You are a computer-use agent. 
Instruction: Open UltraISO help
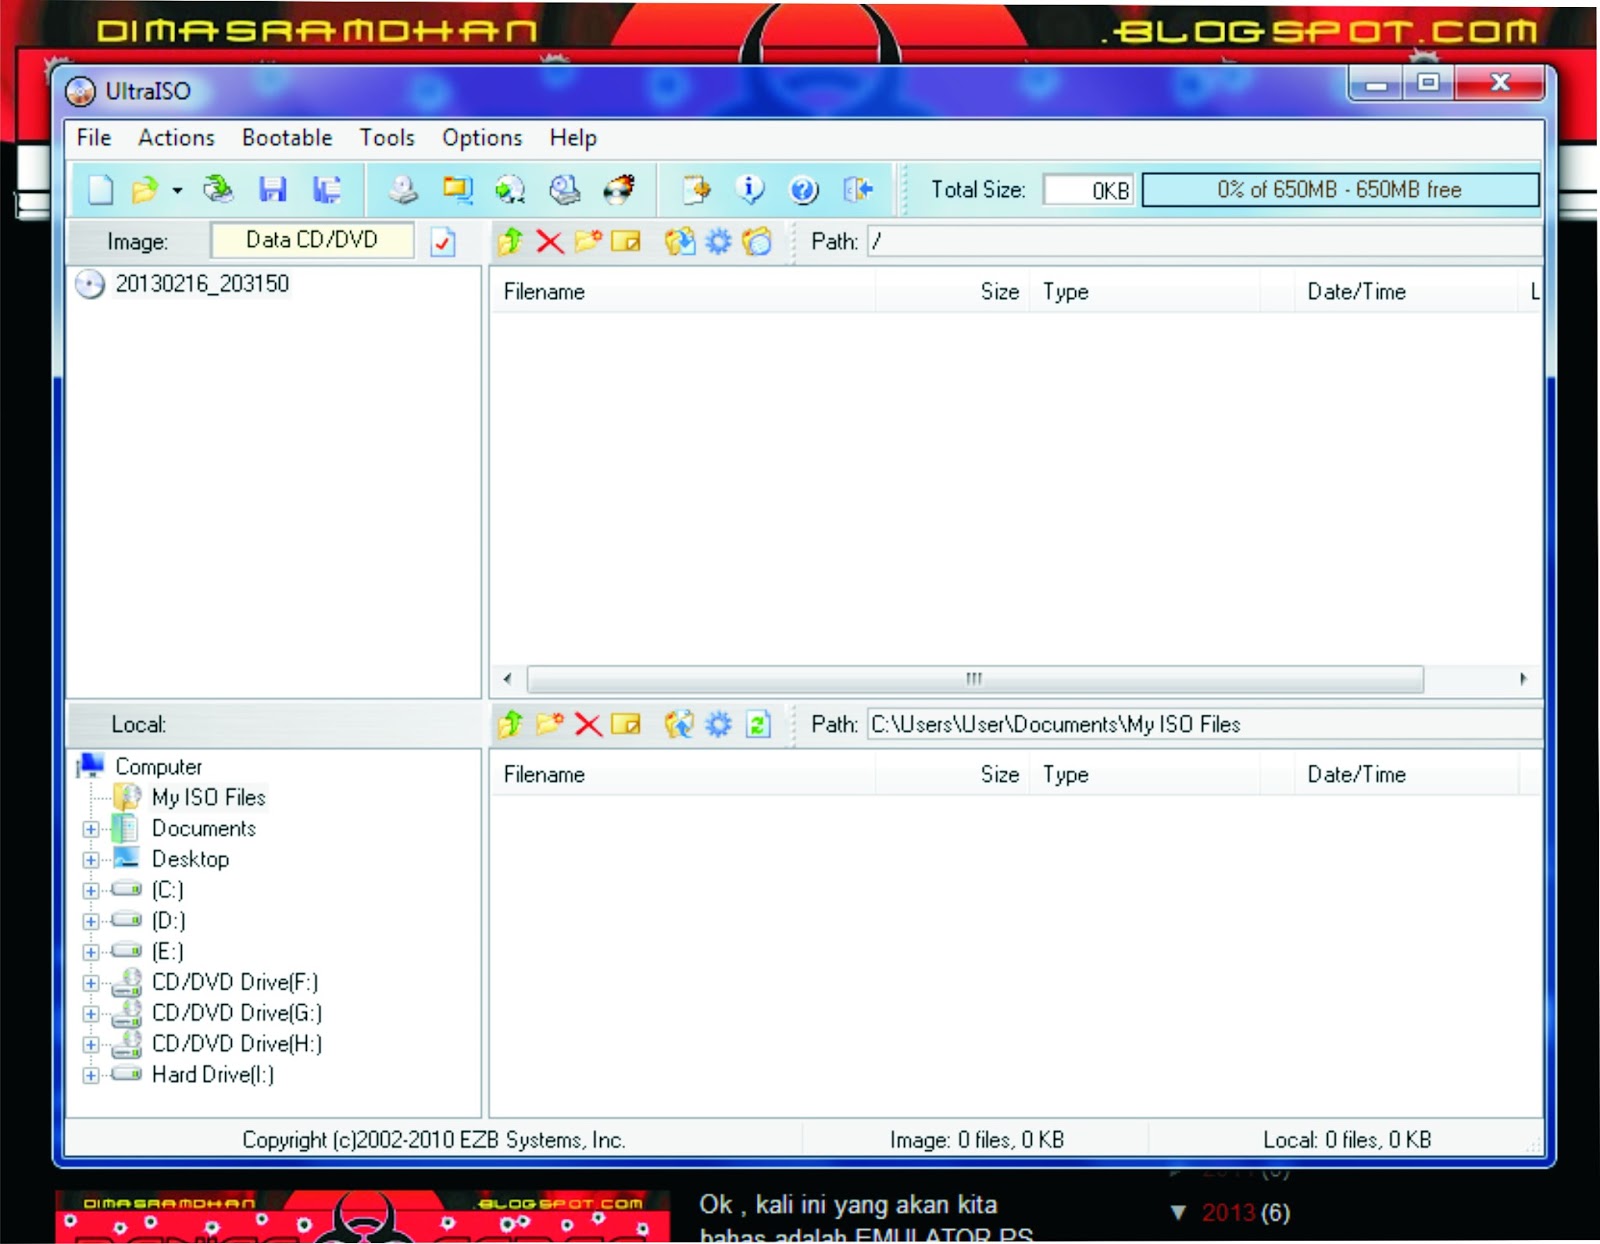pyautogui.click(x=803, y=188)
